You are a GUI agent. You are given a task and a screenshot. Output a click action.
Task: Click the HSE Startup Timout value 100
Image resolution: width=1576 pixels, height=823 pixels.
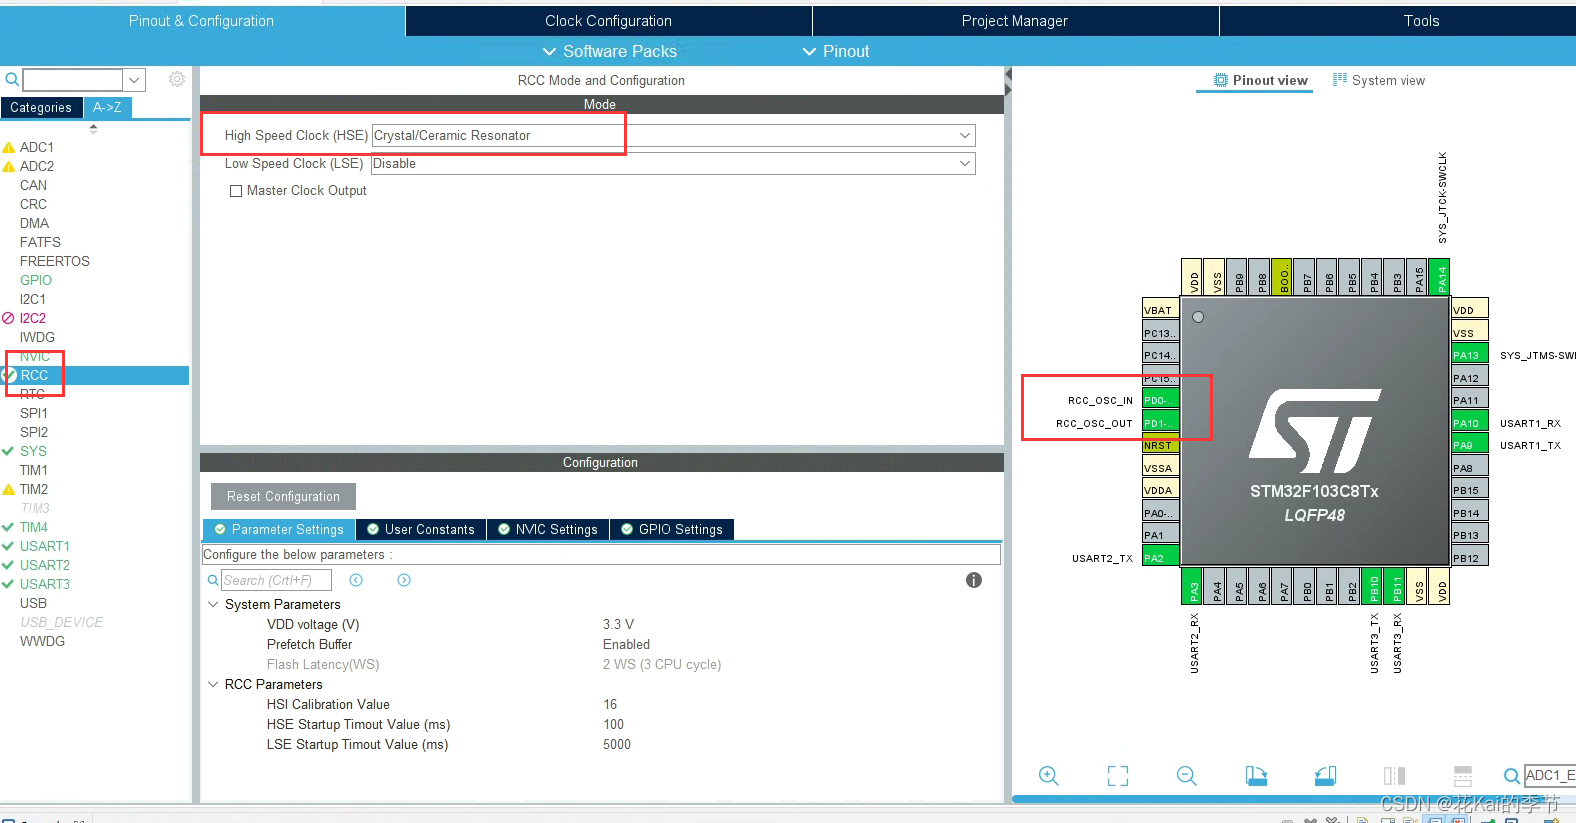point(613,724)
